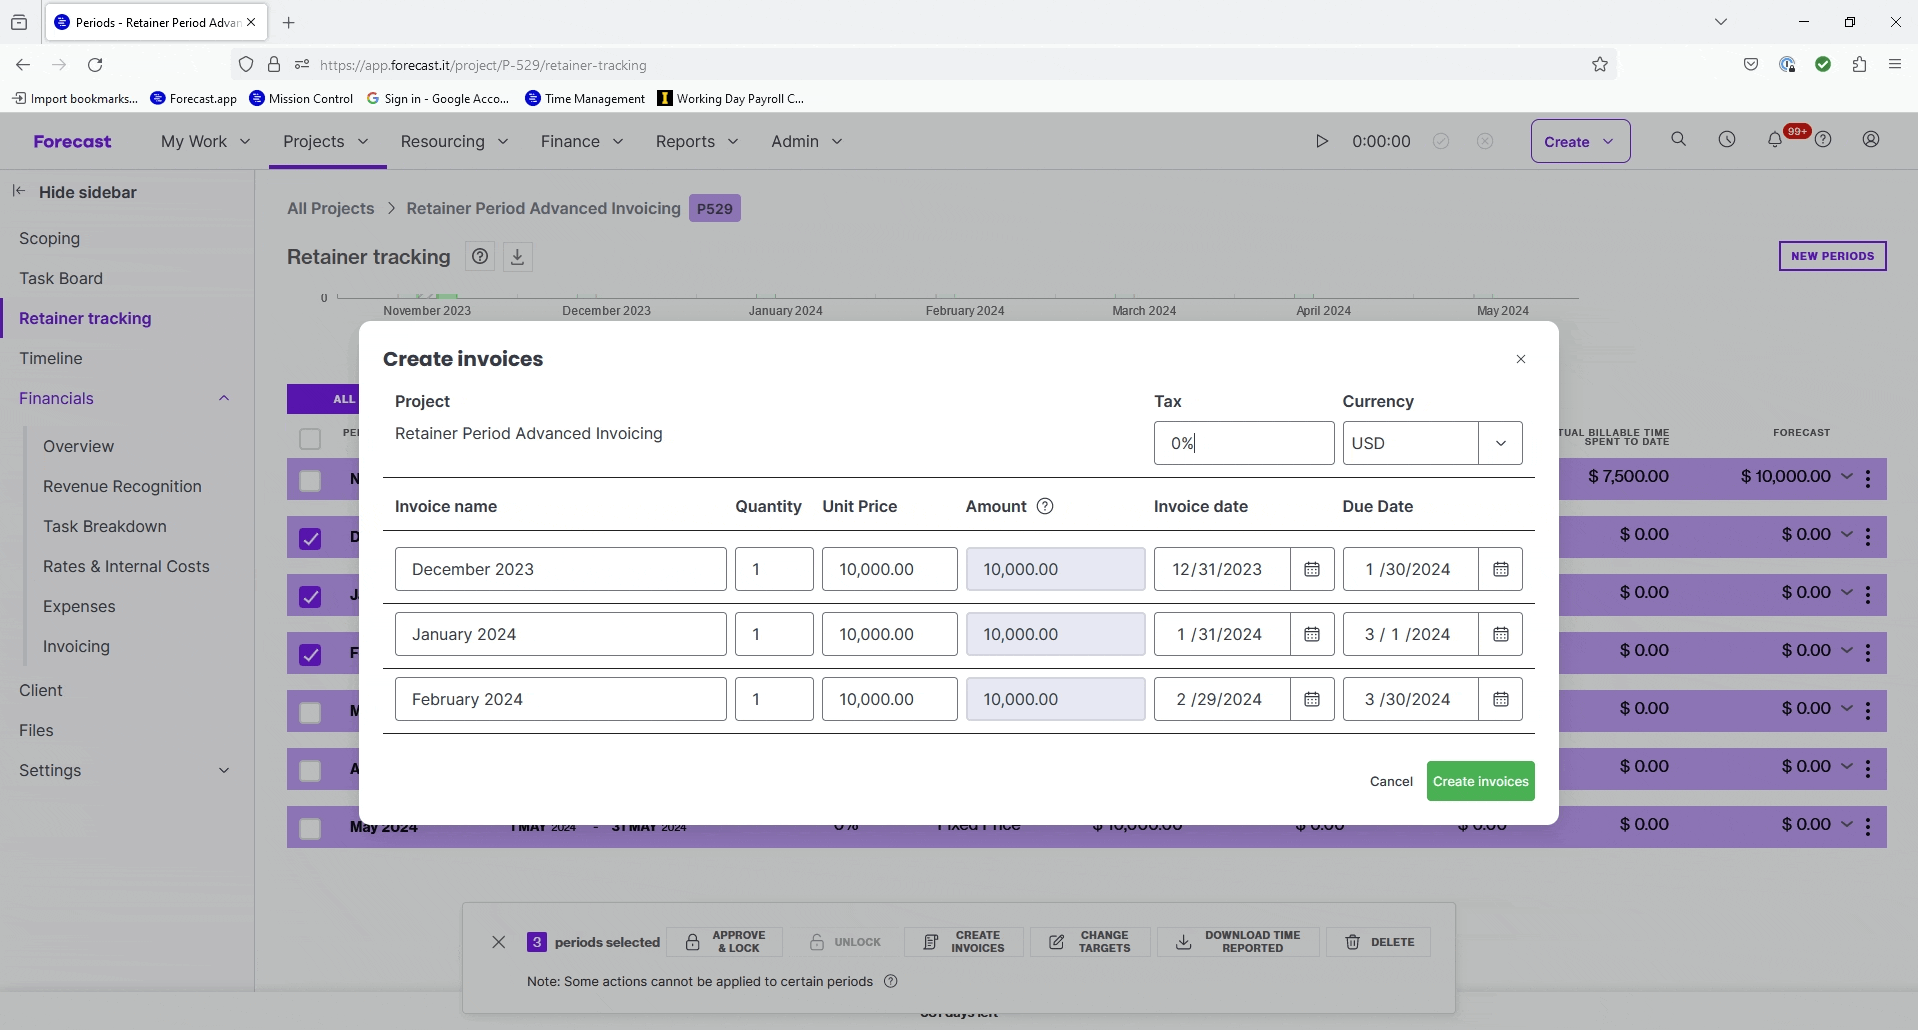
Task: Check the May 2024 period checkbox
Action: click(310, 829)
